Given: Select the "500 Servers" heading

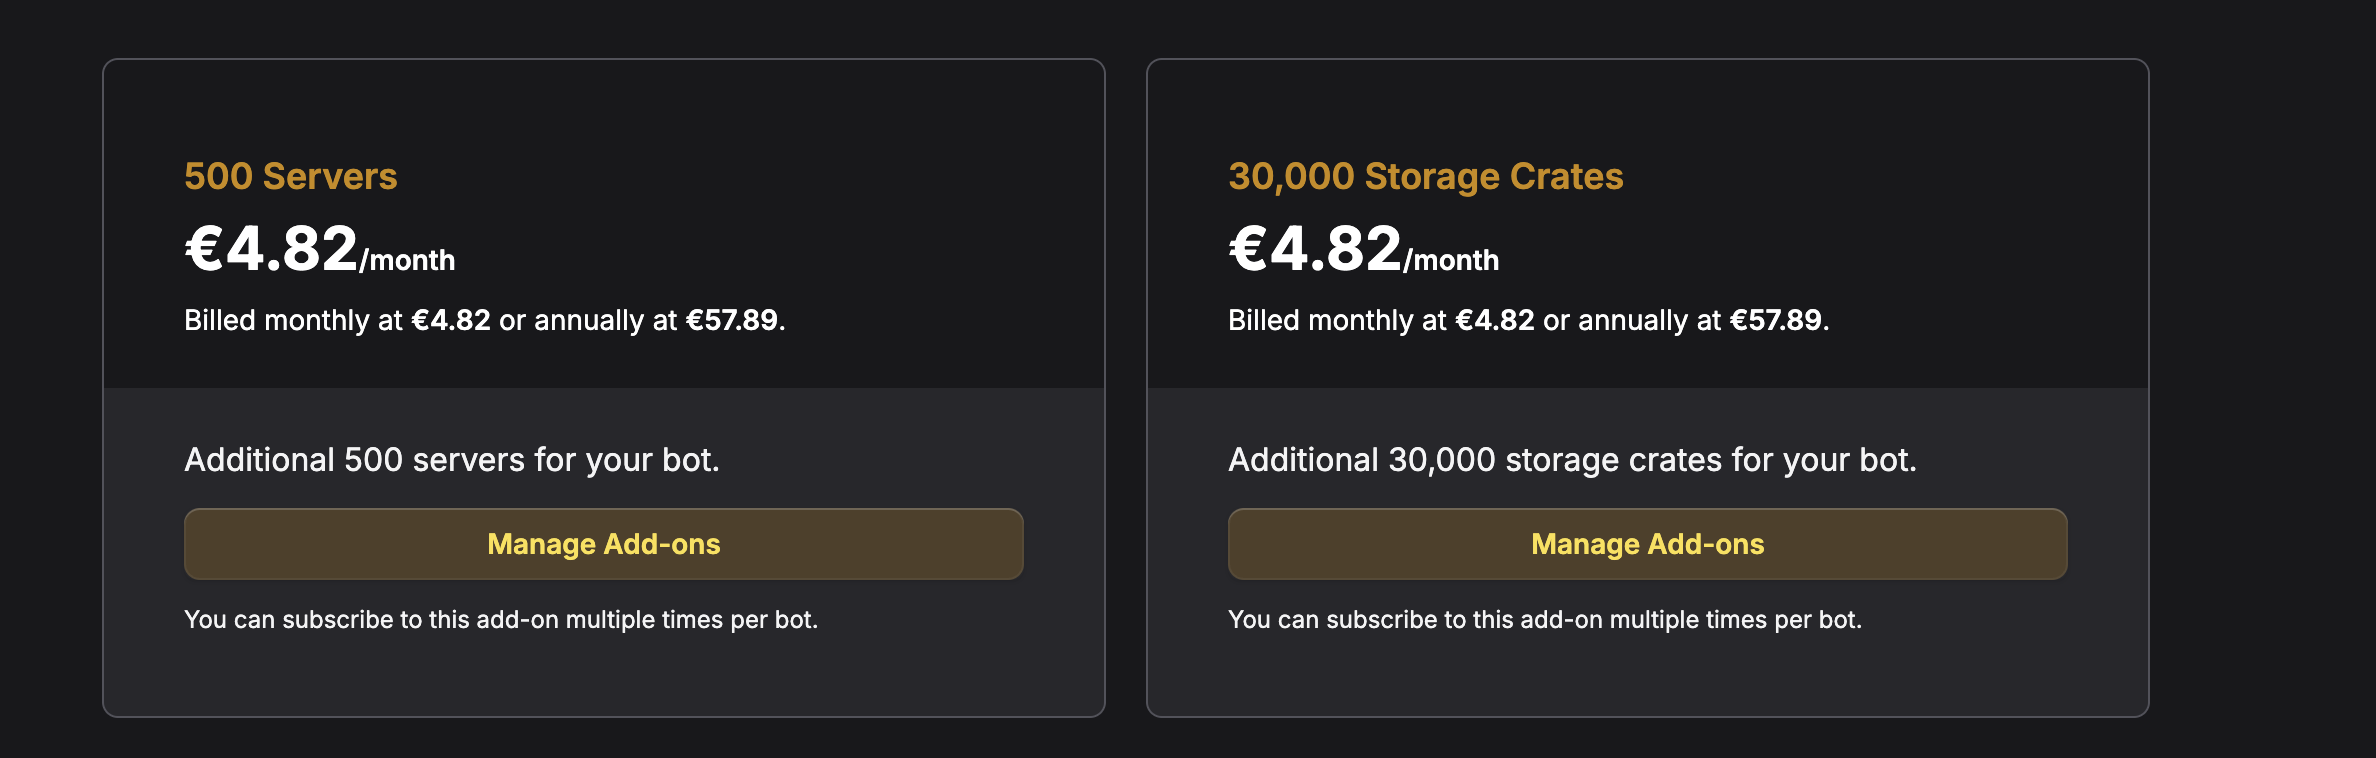Looking at the screenshot, I should point(291,176).
